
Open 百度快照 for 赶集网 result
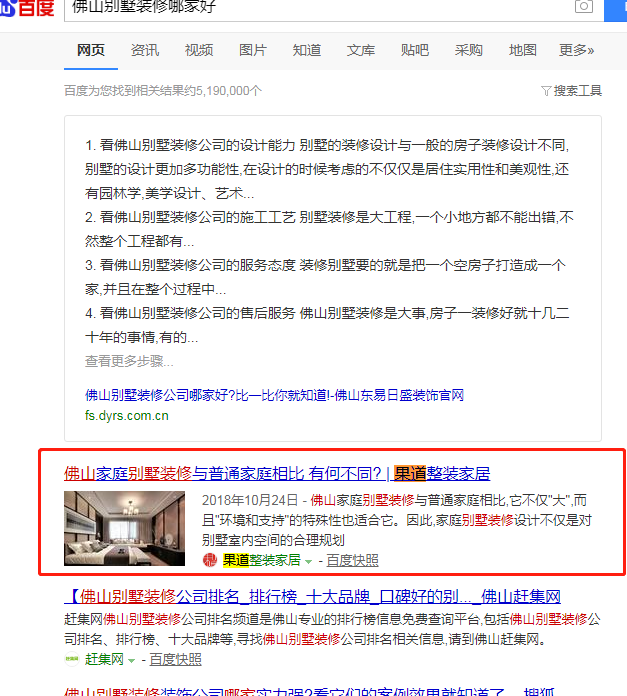(x=175, y=660)
